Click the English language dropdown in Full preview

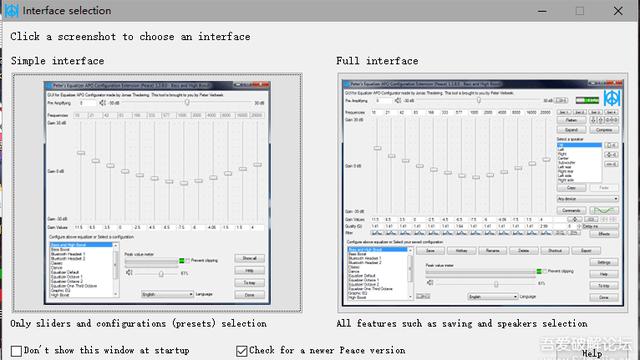493,297
